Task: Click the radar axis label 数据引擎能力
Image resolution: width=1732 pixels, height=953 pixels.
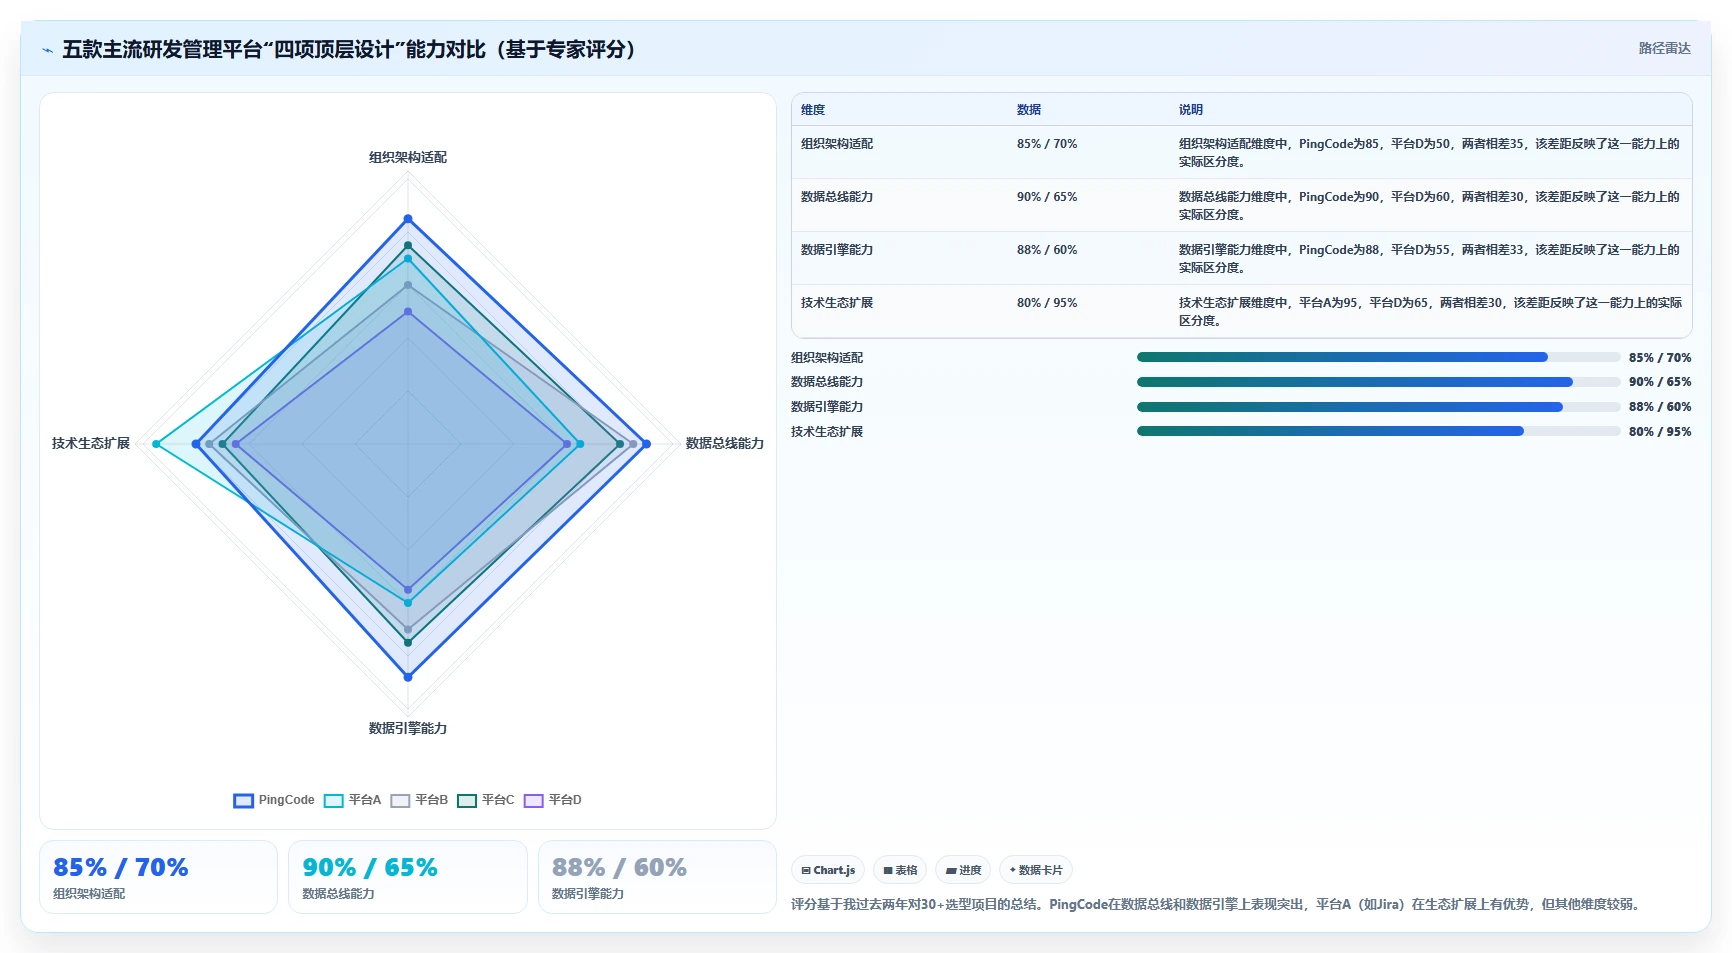Action: pos(408,729)
